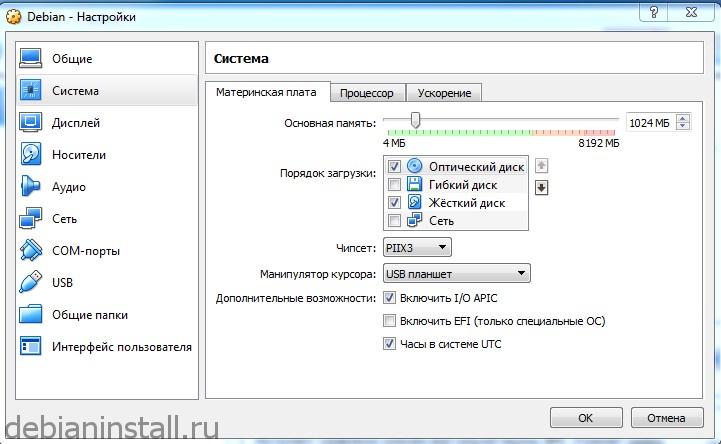Image resolution: width=721 pixels, height=444 pixels.
Task: Switch to Ускорение tab
Action: tap(444, 93)
